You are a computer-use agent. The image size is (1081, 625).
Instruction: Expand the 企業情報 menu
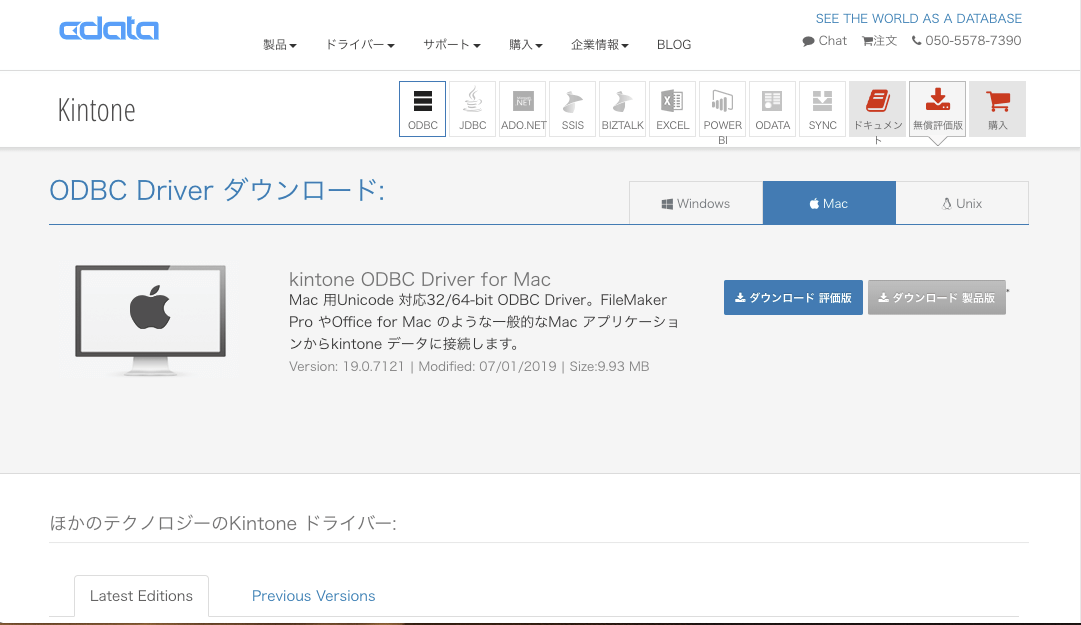[600, 45]
